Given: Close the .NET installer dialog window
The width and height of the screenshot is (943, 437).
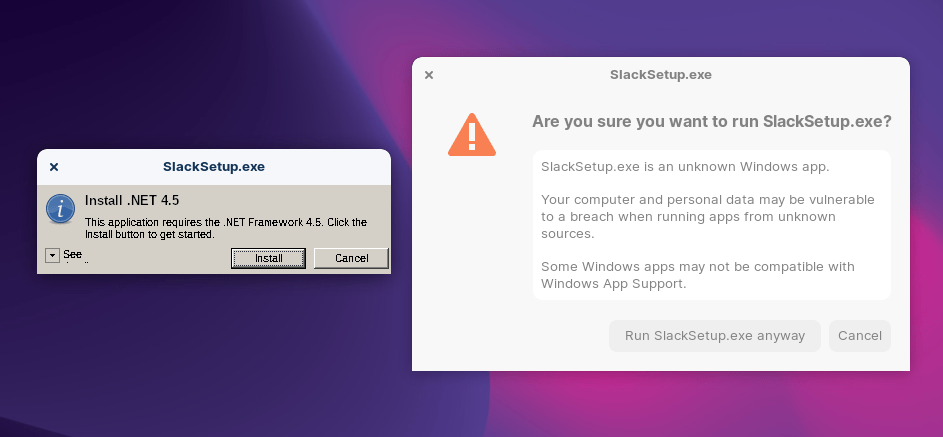Looking at the screenshot, I should [x=54, y=167].
